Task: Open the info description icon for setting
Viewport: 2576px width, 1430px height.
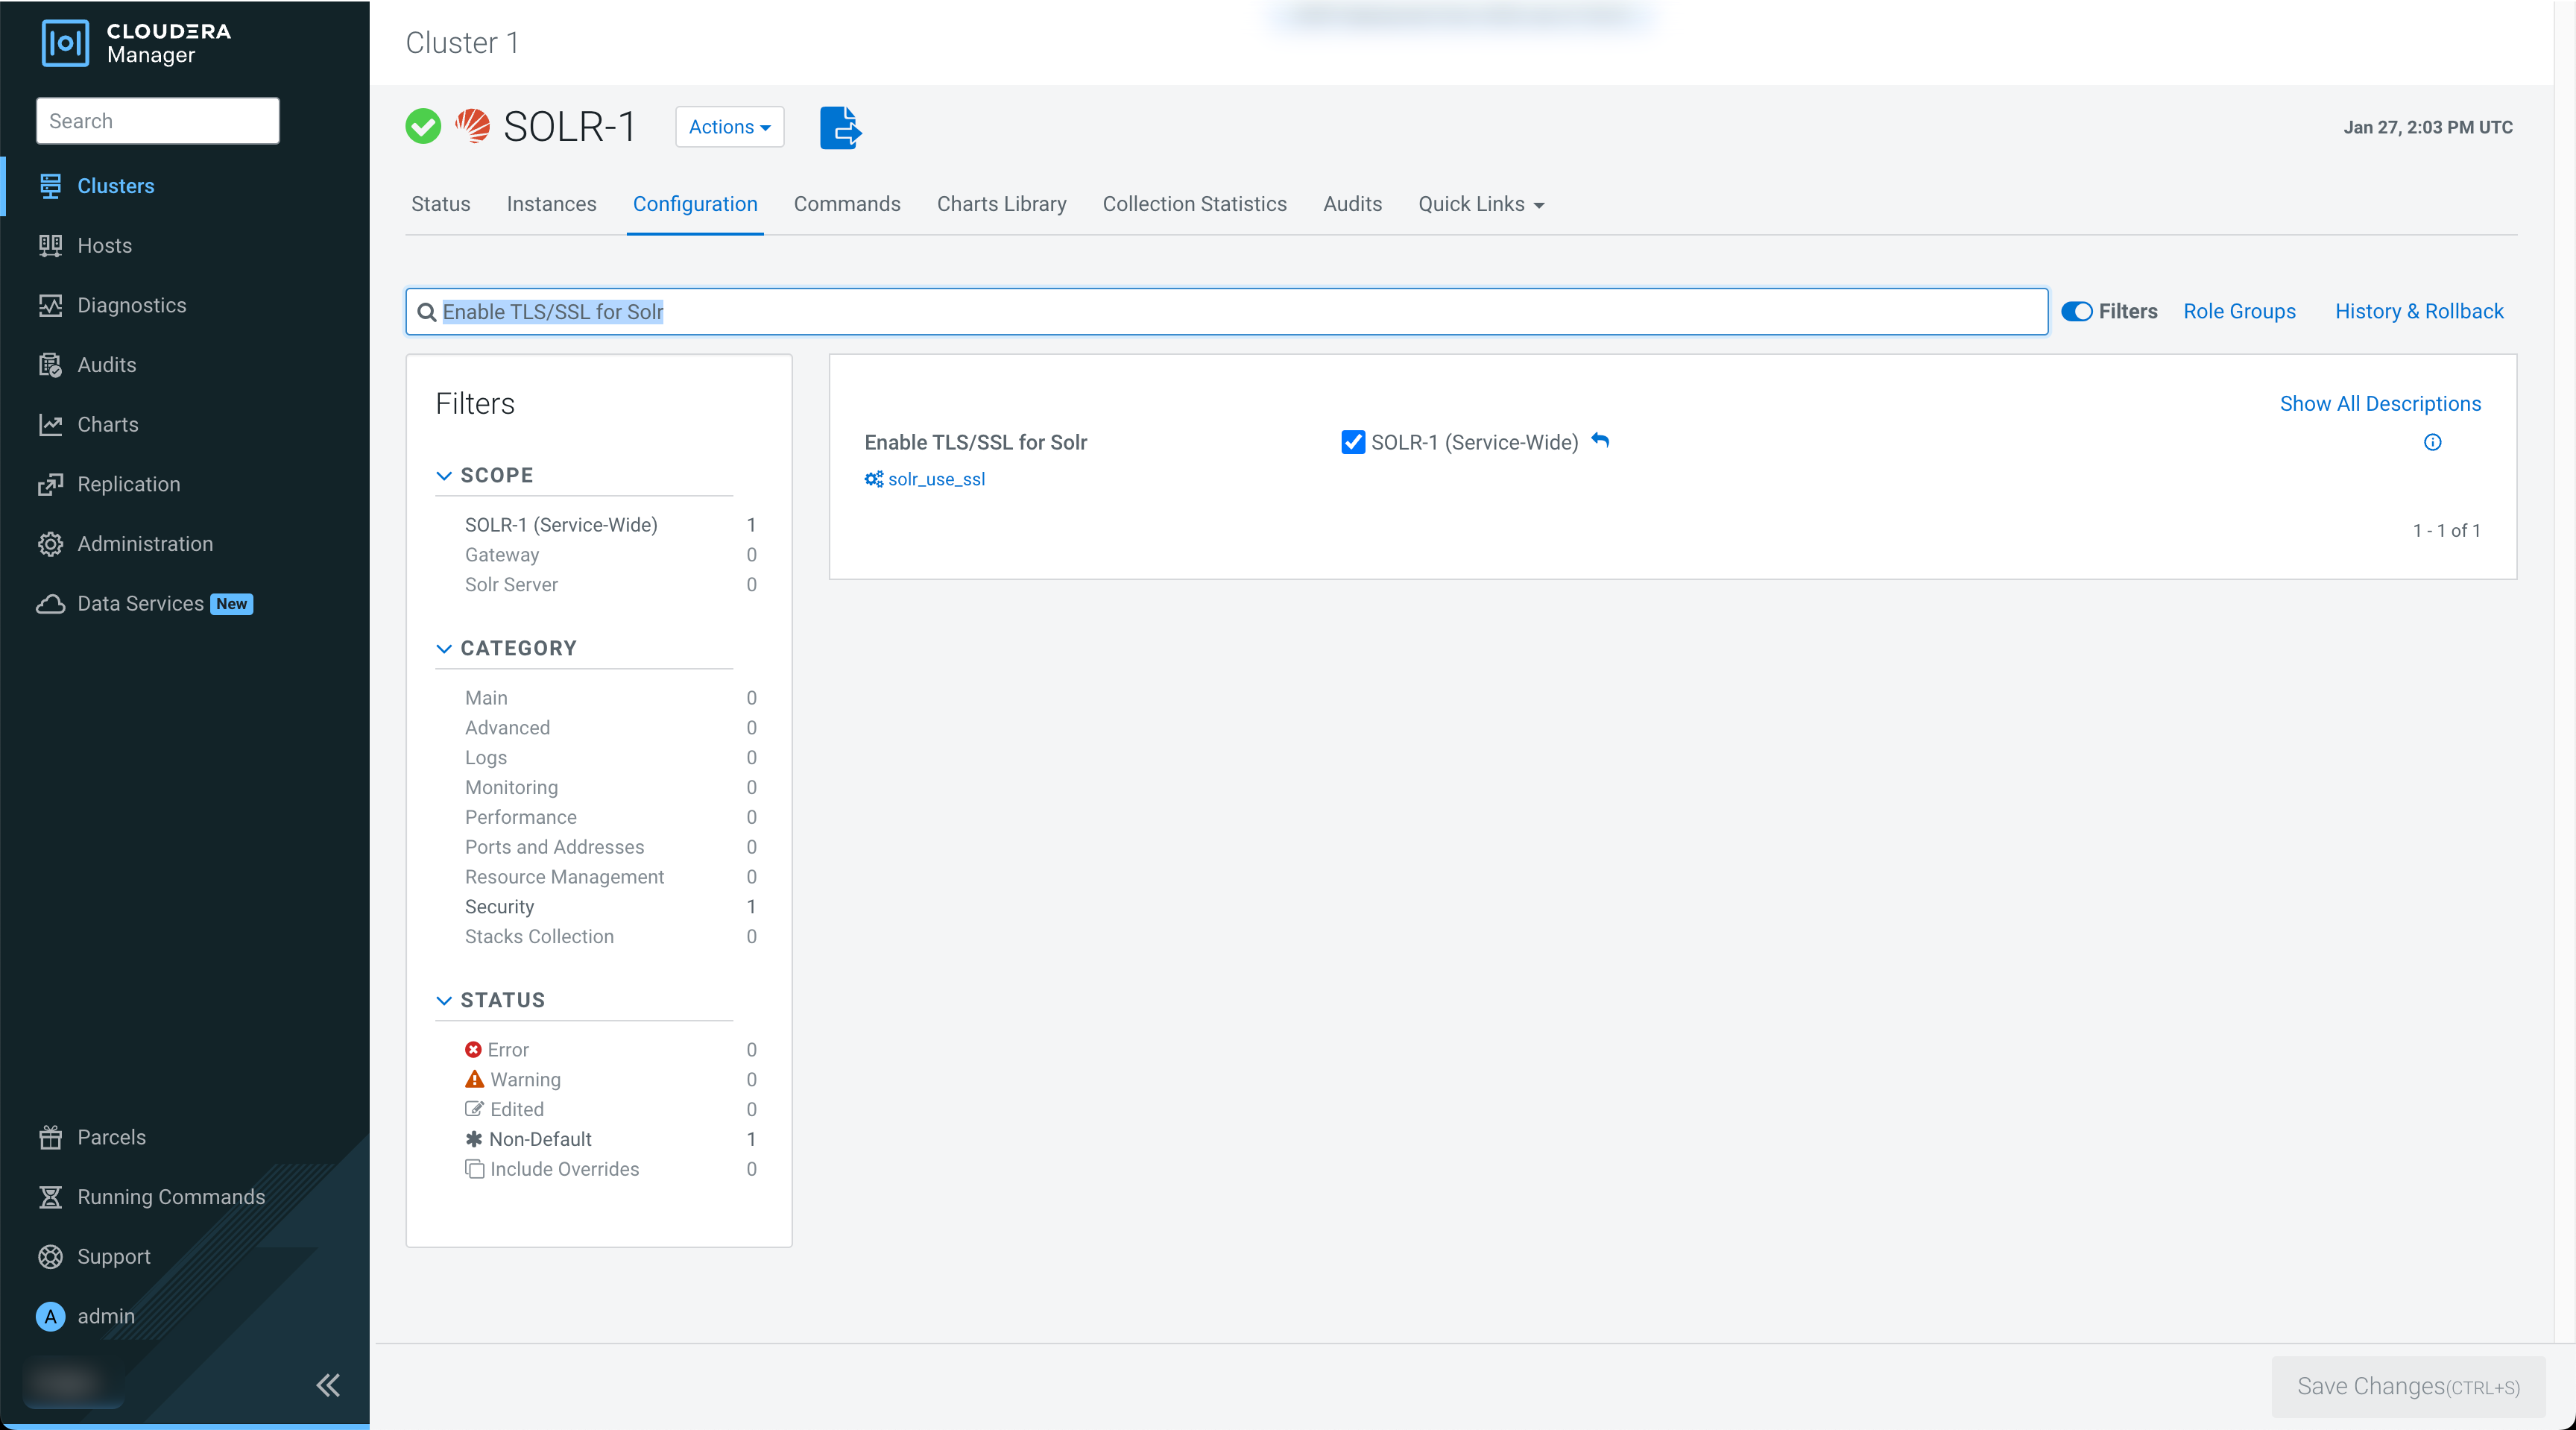Action: pos(2432,442)
